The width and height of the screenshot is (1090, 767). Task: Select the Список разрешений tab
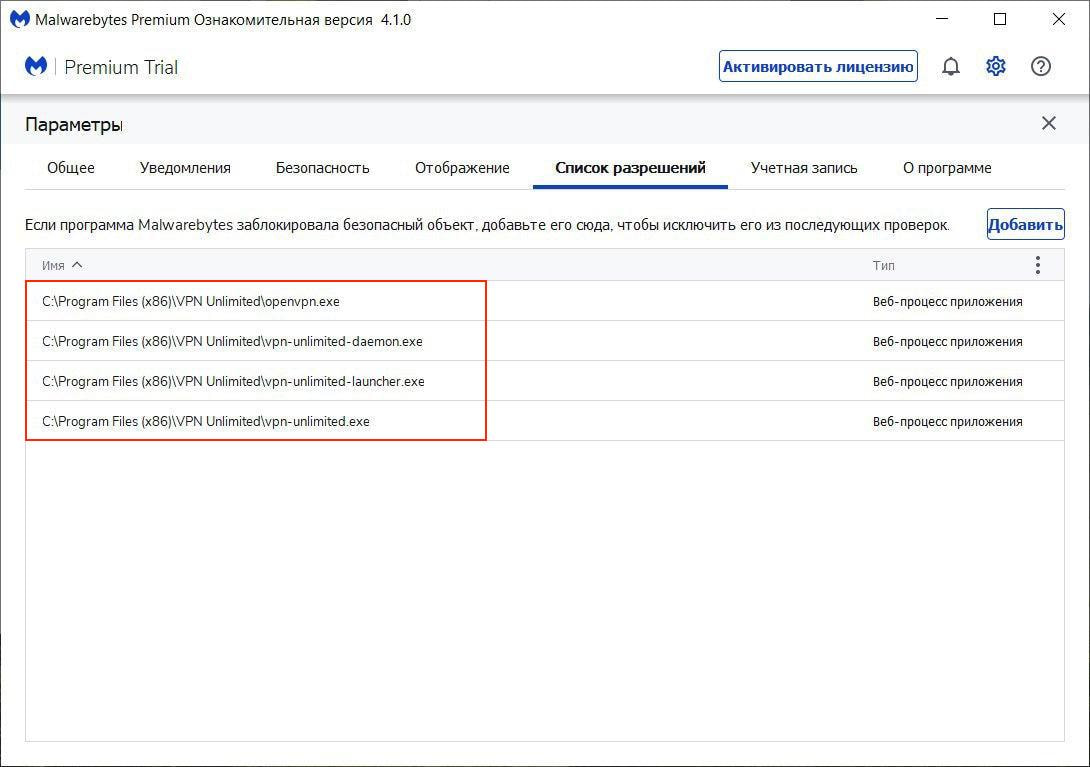pyautogui.click(x=630, y=168)
